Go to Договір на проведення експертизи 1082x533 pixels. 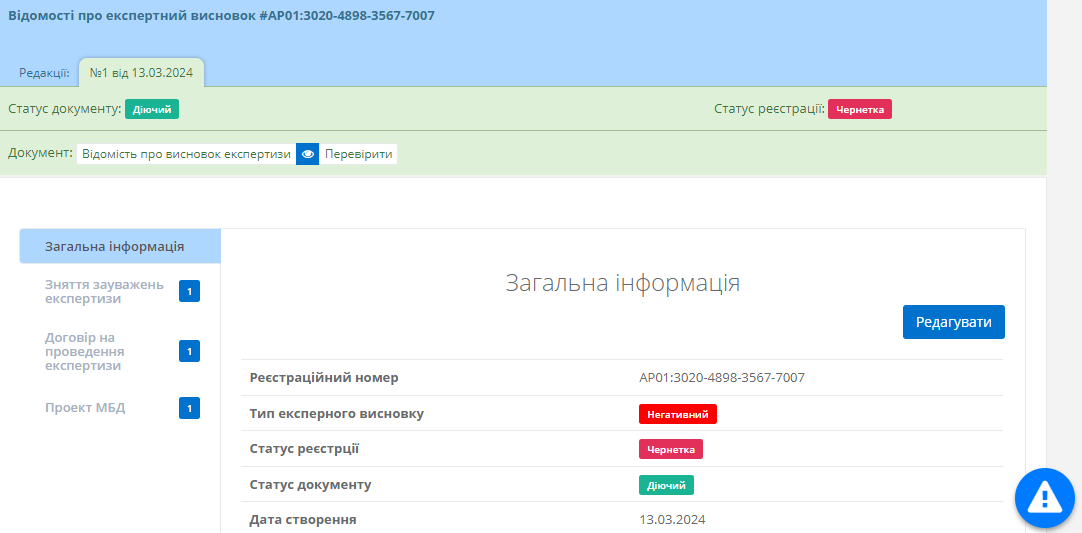click(85, 351)
